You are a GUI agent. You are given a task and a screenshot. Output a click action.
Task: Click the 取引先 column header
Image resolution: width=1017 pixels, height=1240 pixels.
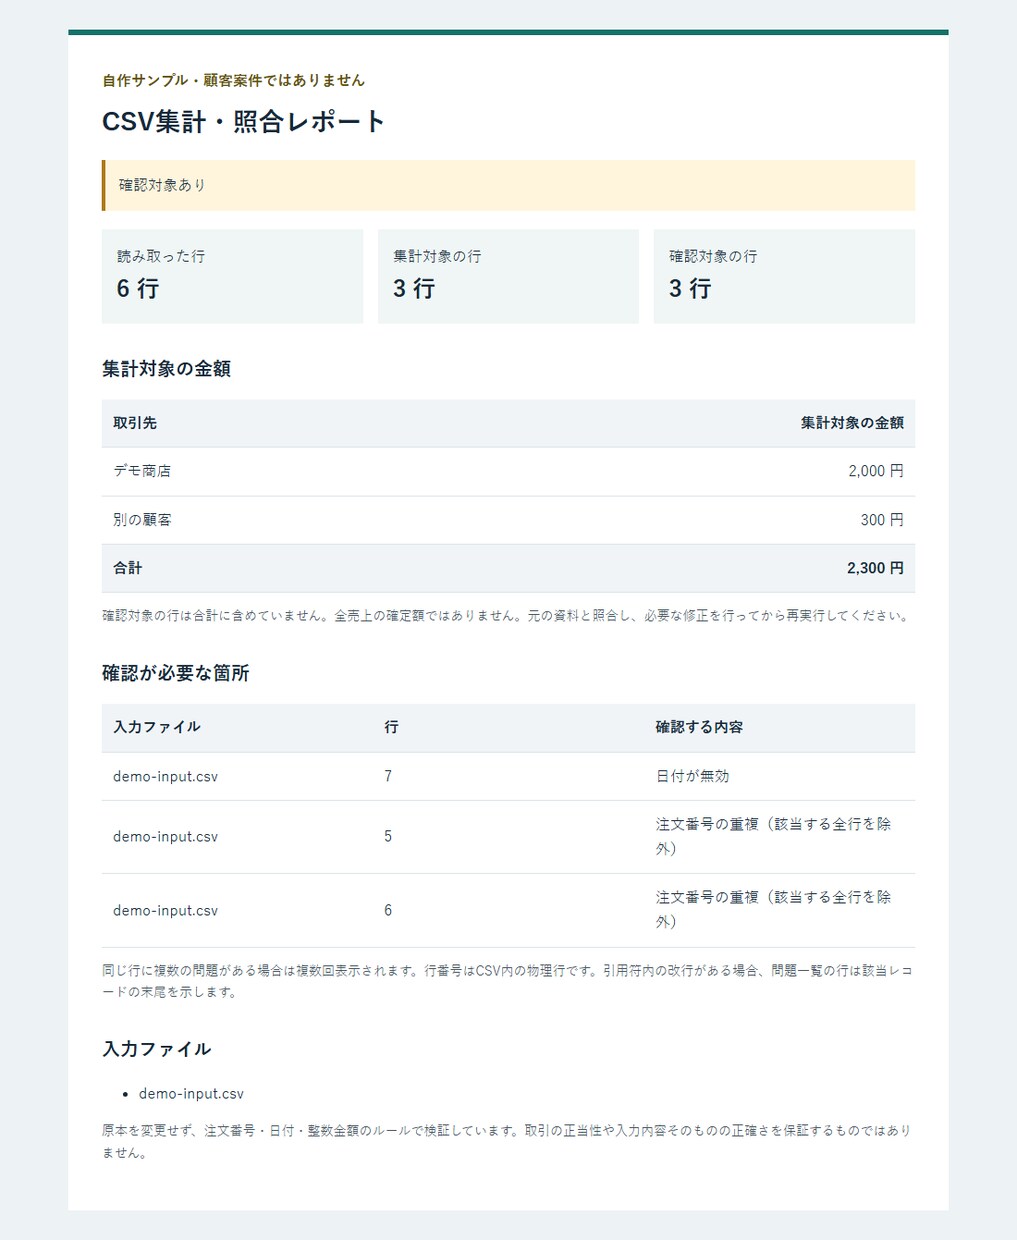(135, 423)
